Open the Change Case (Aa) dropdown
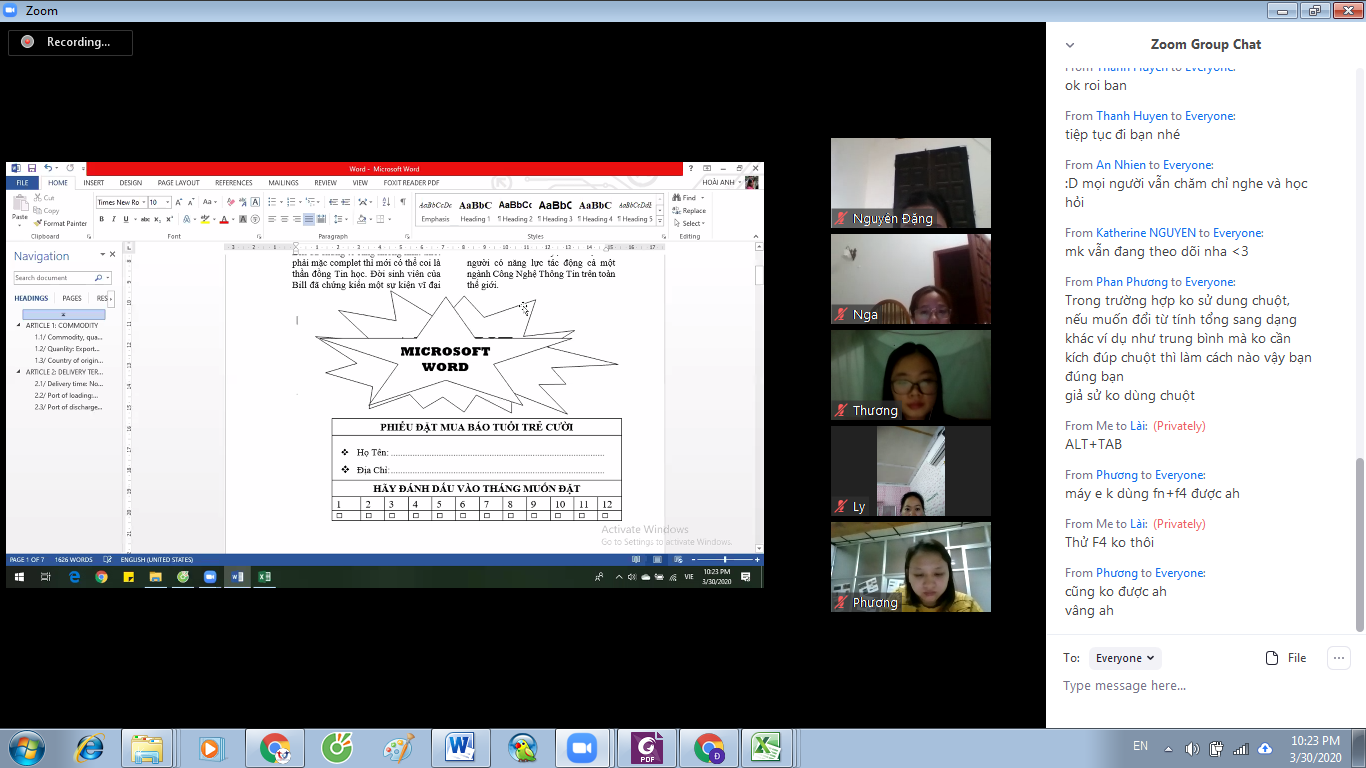The width and height of the screenshot is (1366, 768). pos(208,202)
